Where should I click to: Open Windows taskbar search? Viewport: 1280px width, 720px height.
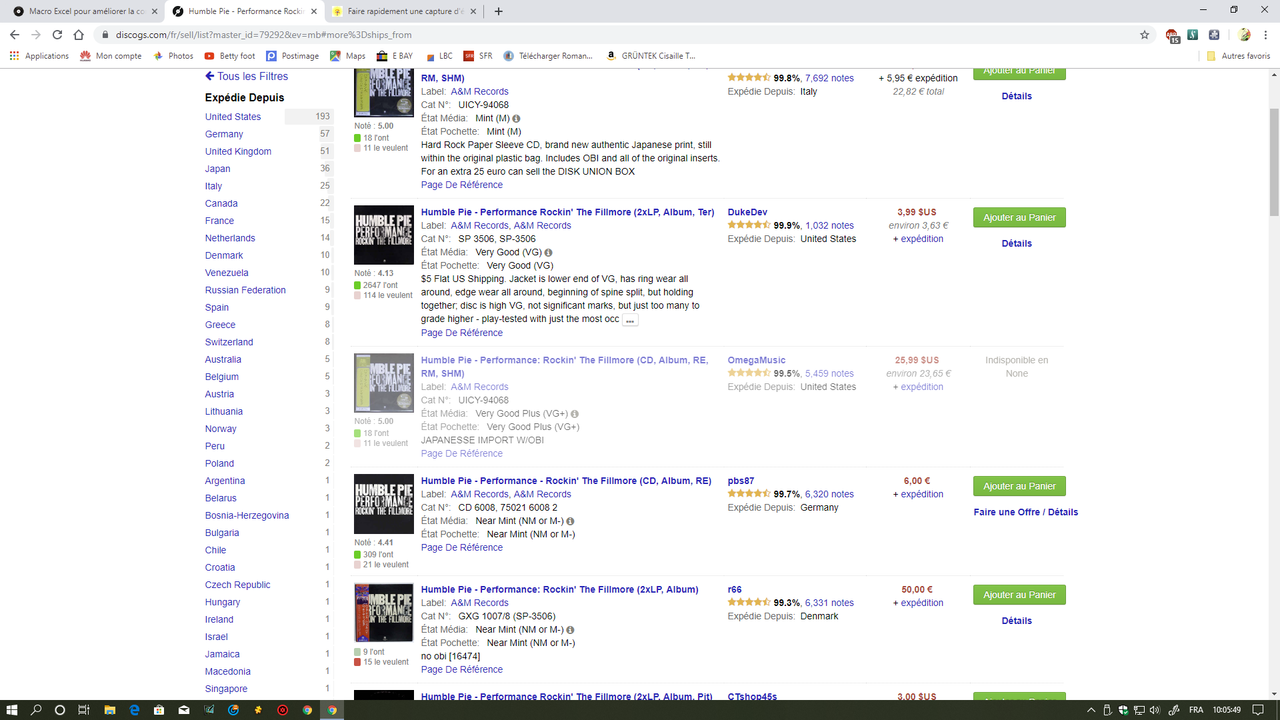pyautogui.click(x=36, y=709)
